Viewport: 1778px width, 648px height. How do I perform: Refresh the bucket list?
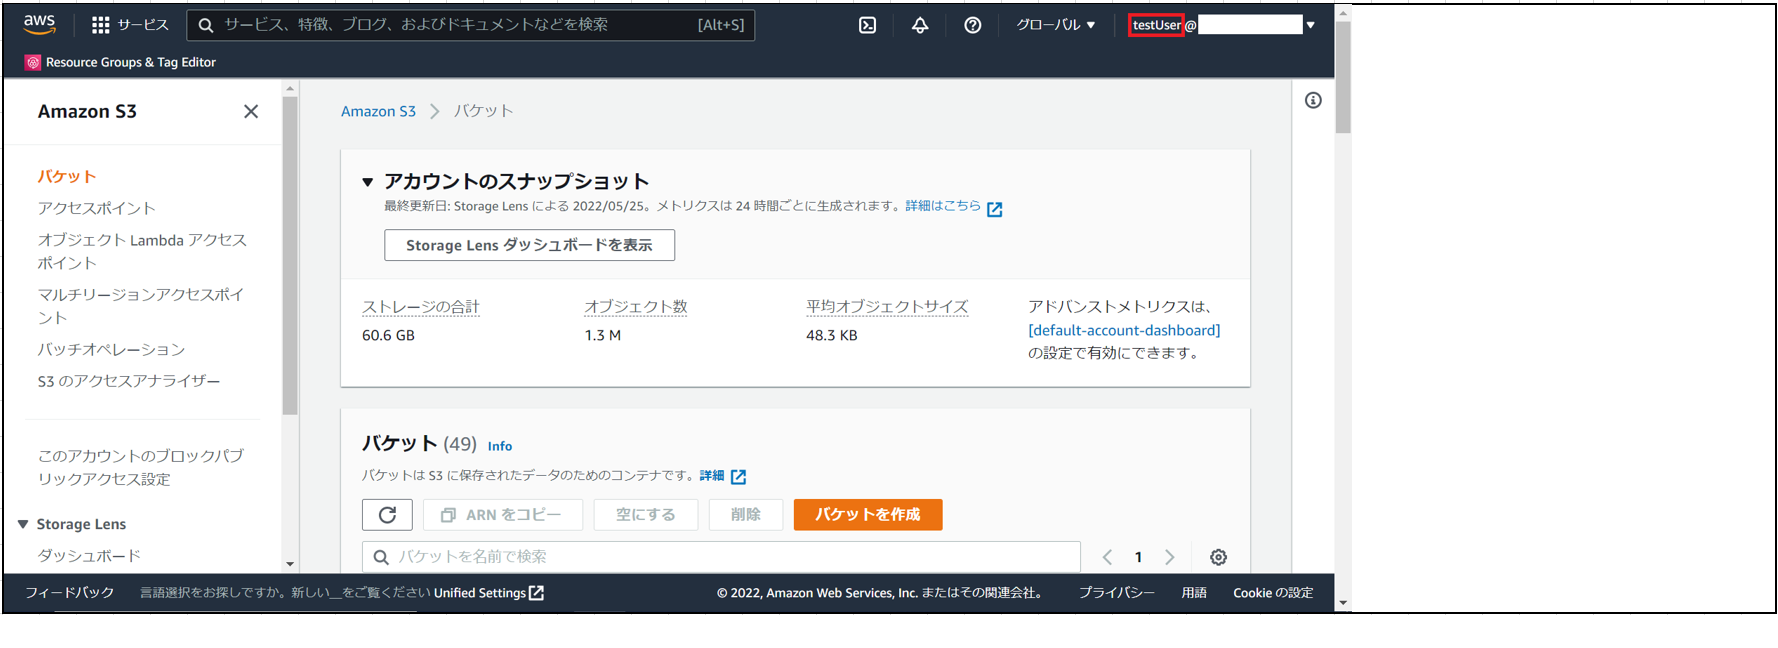387,515
